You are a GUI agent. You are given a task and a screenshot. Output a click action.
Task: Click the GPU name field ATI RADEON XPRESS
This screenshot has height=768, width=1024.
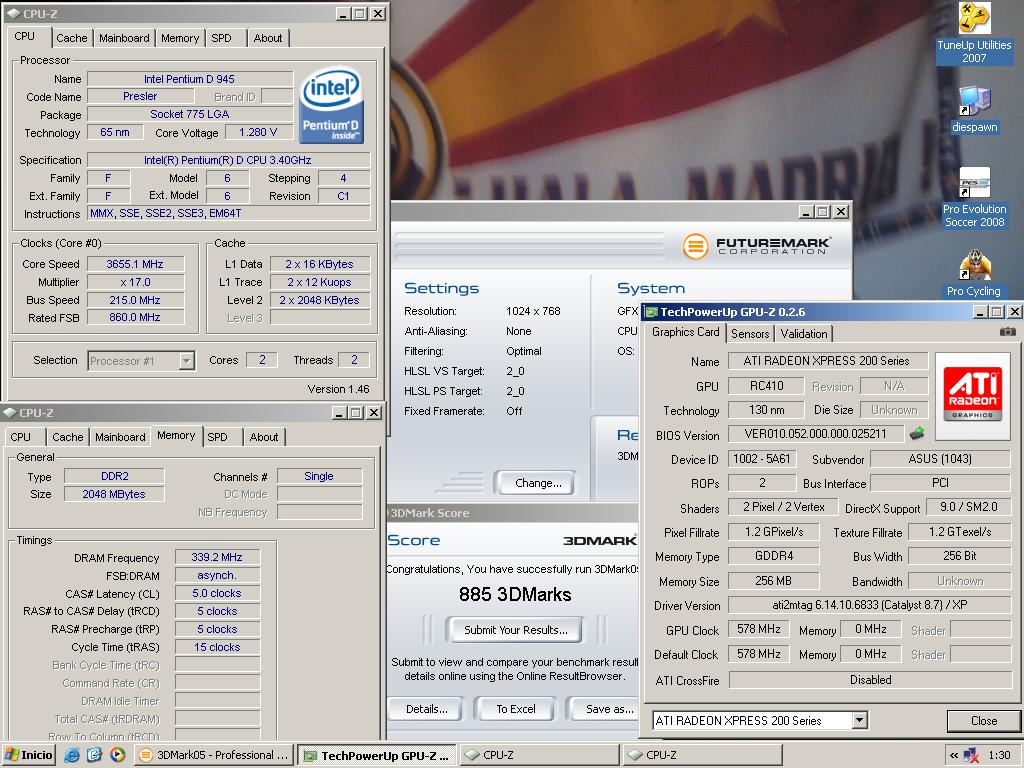pyautogui.click(x=827, y=360)
